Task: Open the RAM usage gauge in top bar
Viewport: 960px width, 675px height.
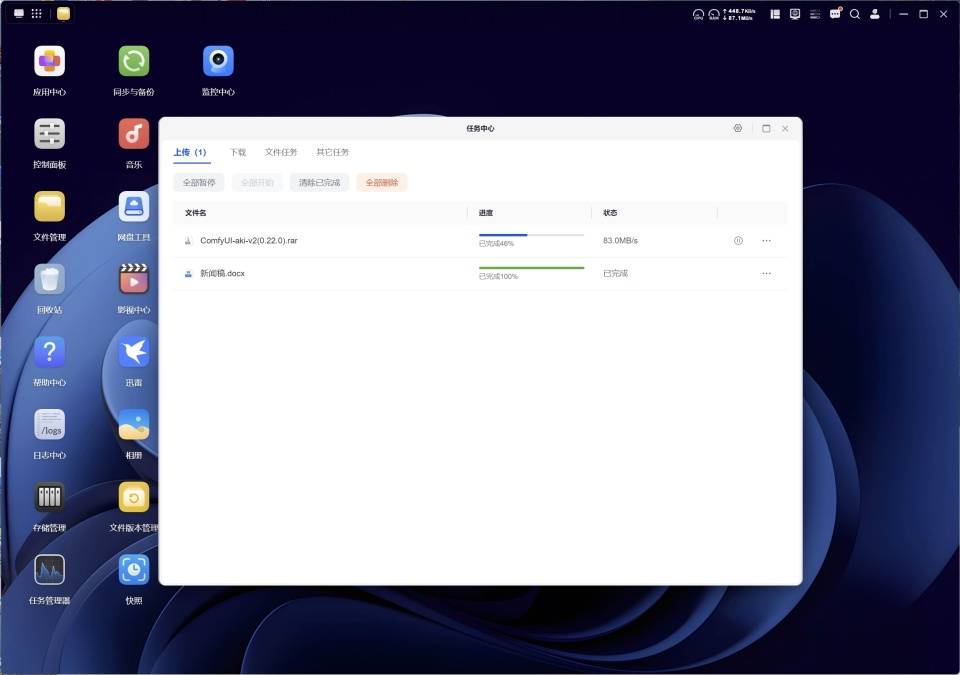Action: coord(714,14)
